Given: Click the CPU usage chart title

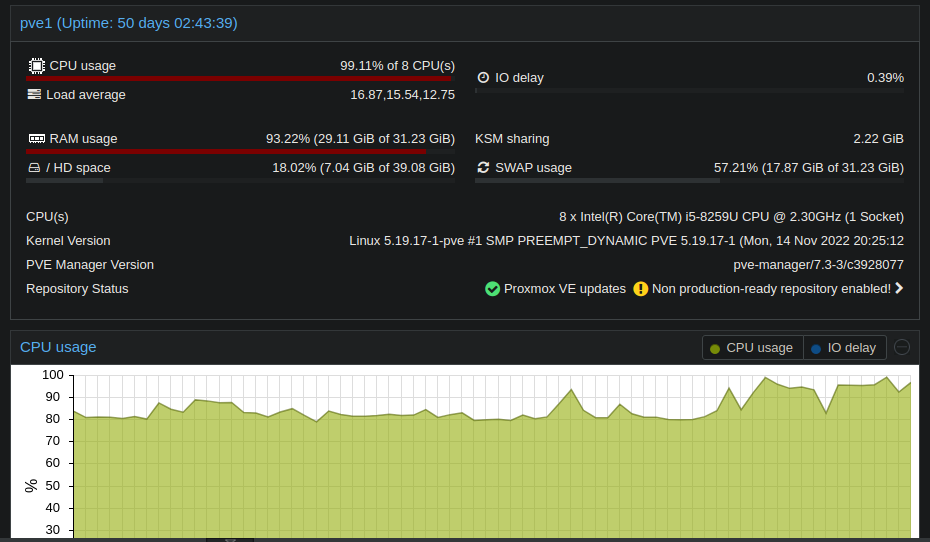Looking at the screenshot, I should click(x=58, y=347).
